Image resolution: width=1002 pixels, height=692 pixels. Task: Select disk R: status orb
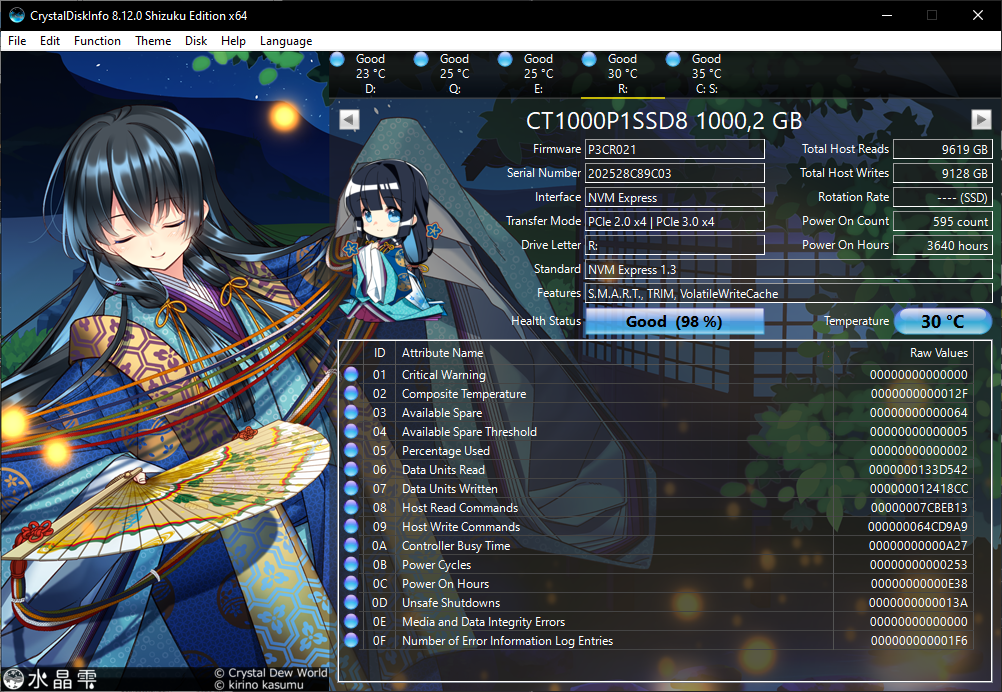click(x=589, y=59)
